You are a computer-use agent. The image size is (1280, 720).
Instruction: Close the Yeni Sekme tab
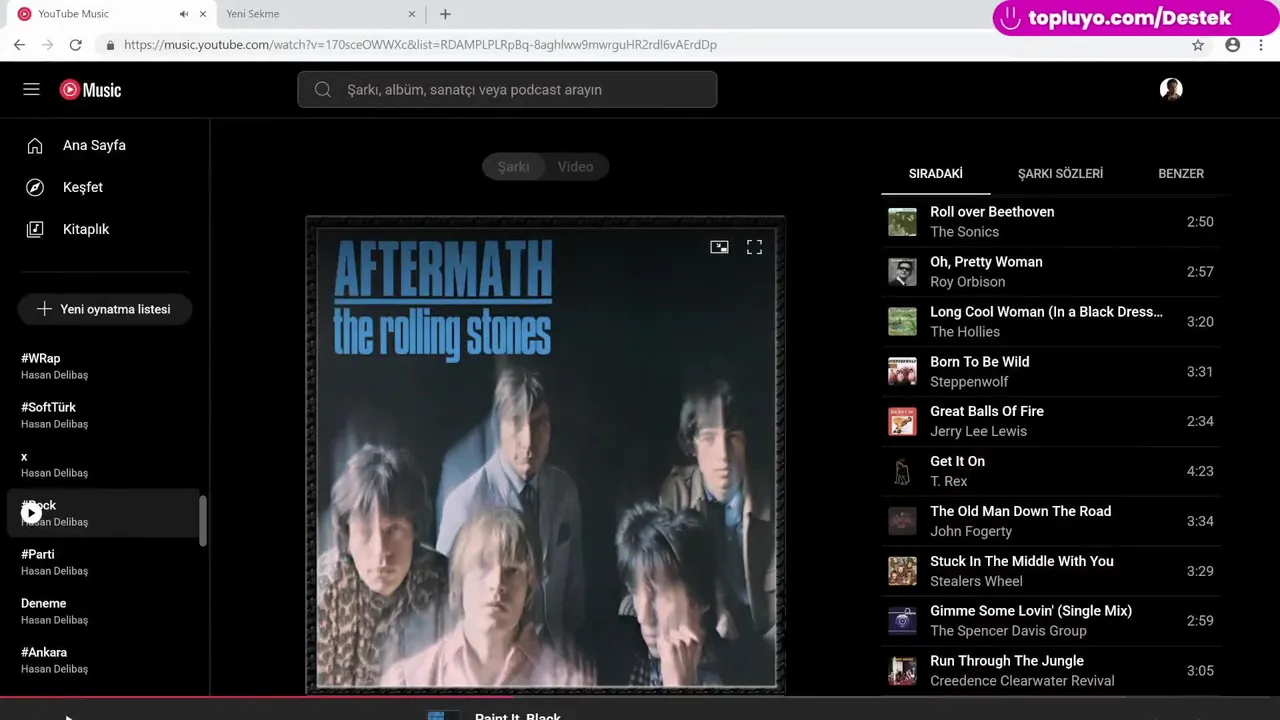point(412,14)
